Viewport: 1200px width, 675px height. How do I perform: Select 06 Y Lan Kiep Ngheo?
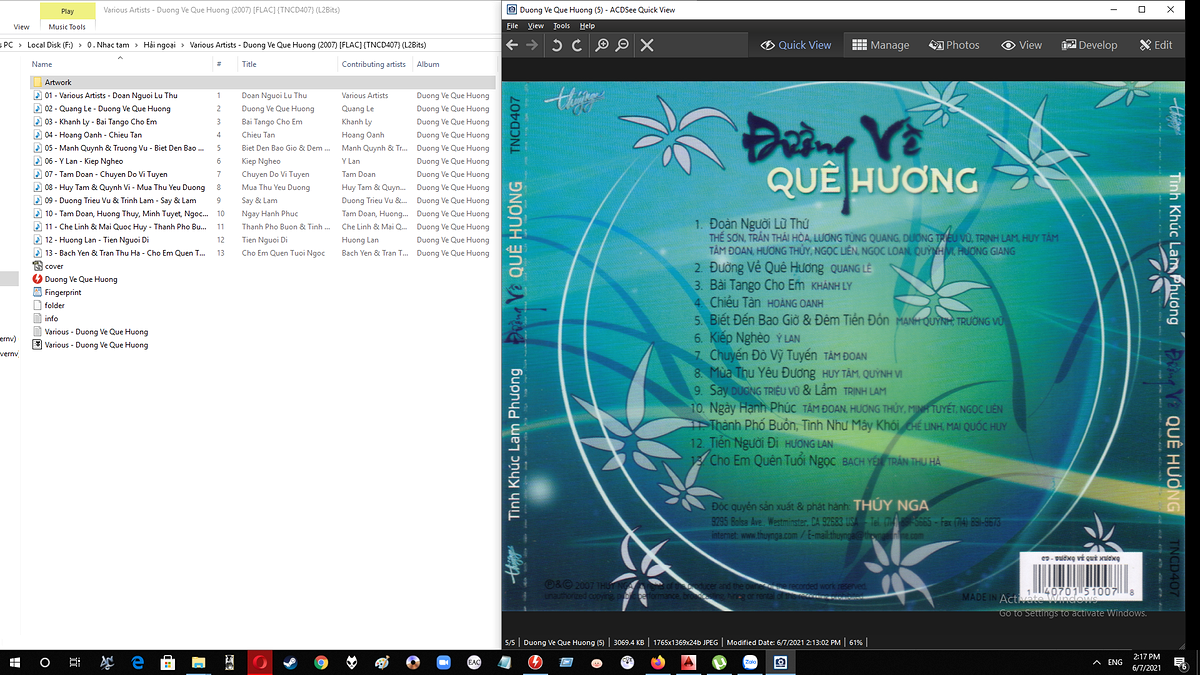point(84,161)
